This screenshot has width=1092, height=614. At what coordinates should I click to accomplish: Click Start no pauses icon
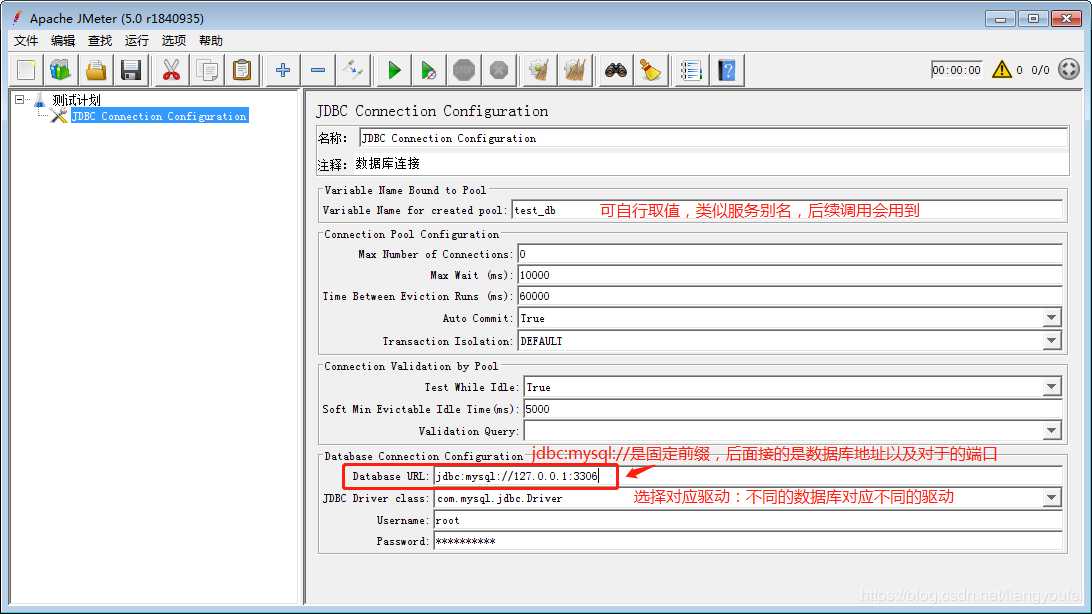click(428, 70)
